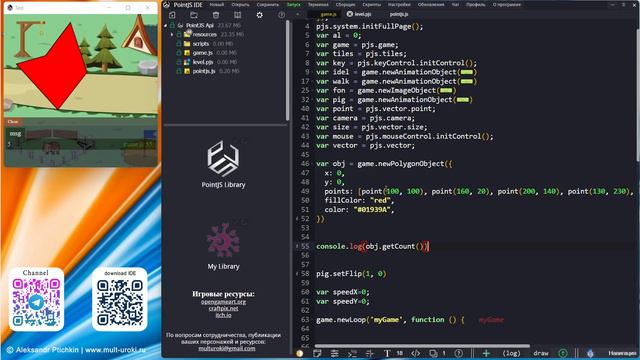
Task: Click the sliders icon in bottom bar
Action: coord(335,353)
